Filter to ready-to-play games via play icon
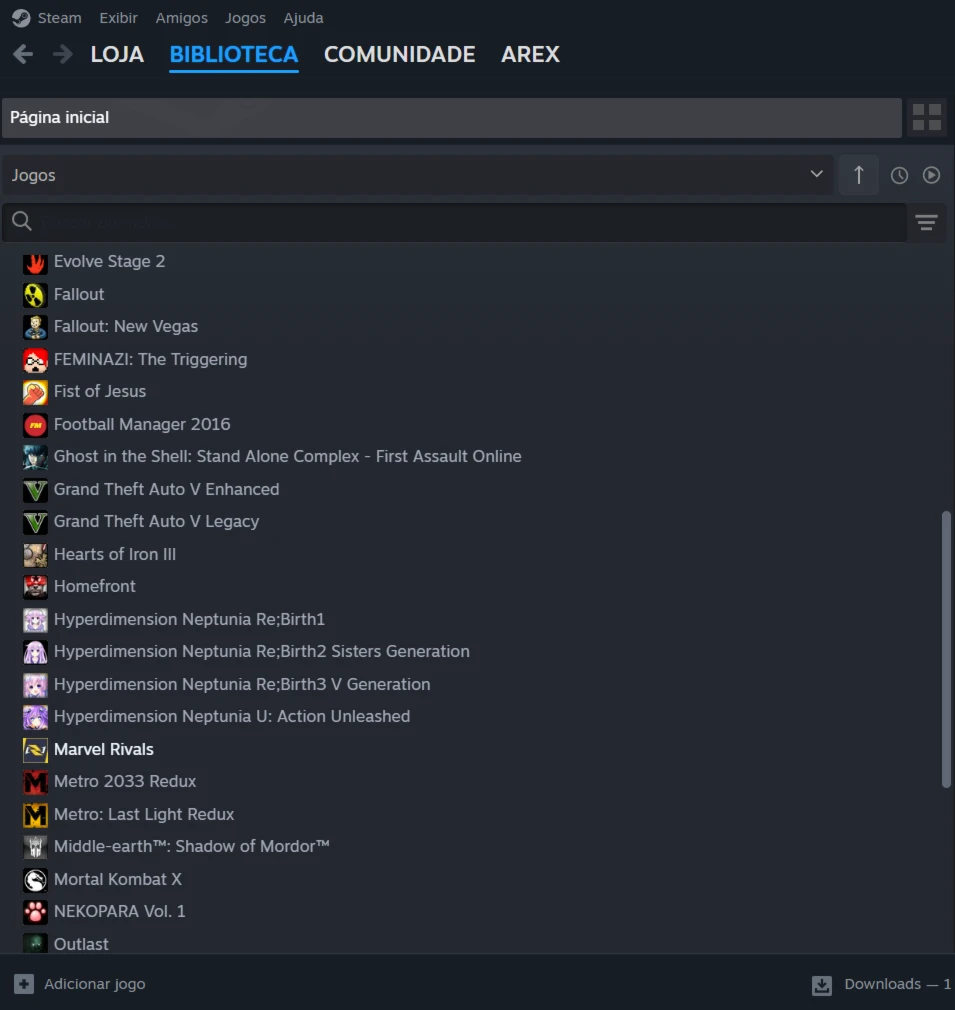This screenshot has height=1010, width=955. pyautogui.click(x=931, y=175)
